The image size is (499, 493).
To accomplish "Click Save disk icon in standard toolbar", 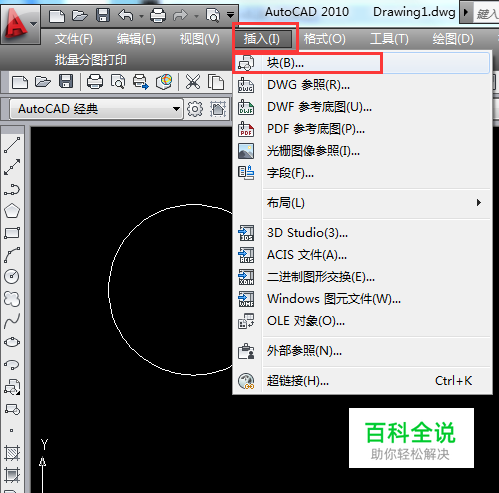I will [66, 82].
